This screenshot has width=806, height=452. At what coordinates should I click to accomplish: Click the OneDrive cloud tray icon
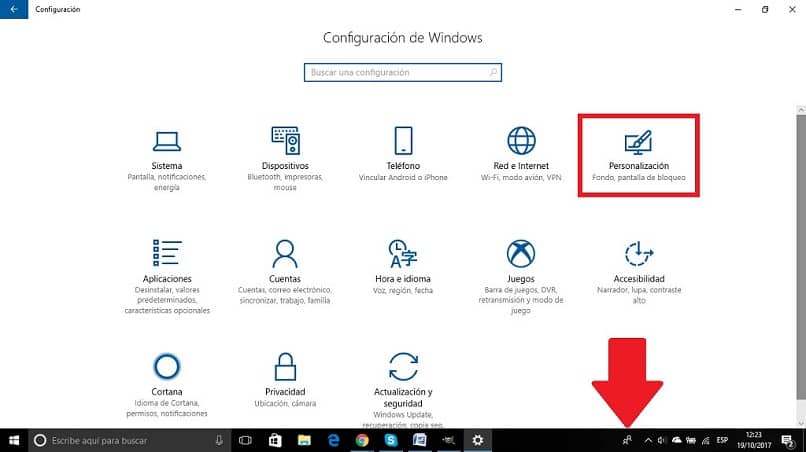tap(677, 440)
